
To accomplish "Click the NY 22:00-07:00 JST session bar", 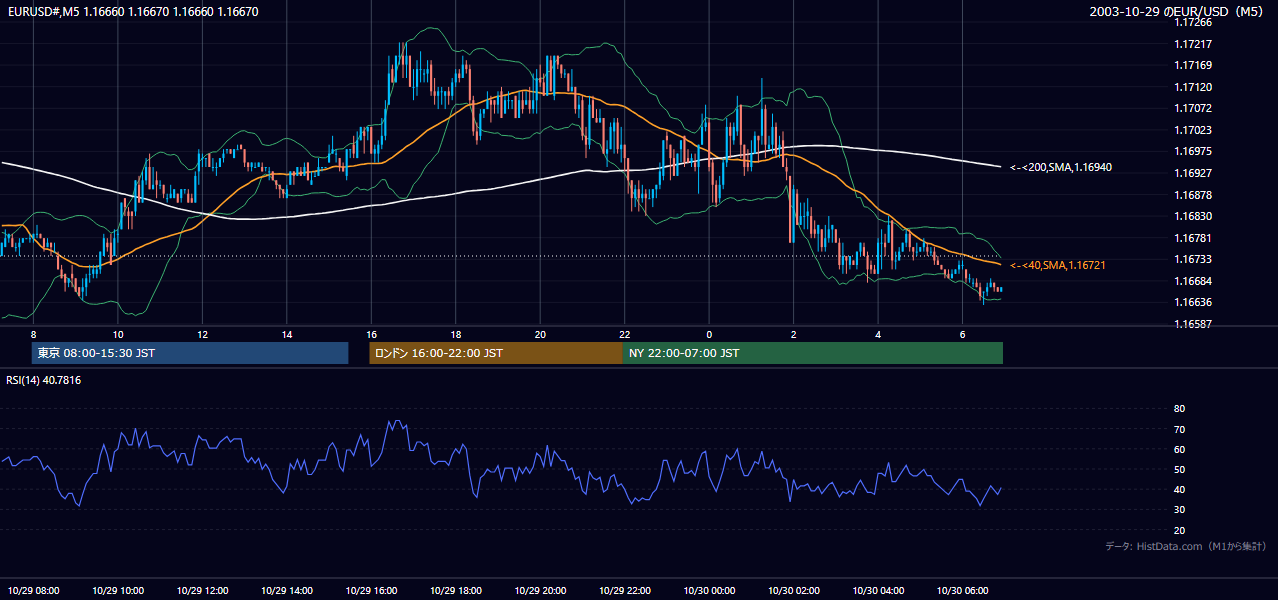I will tap(813, 353).
